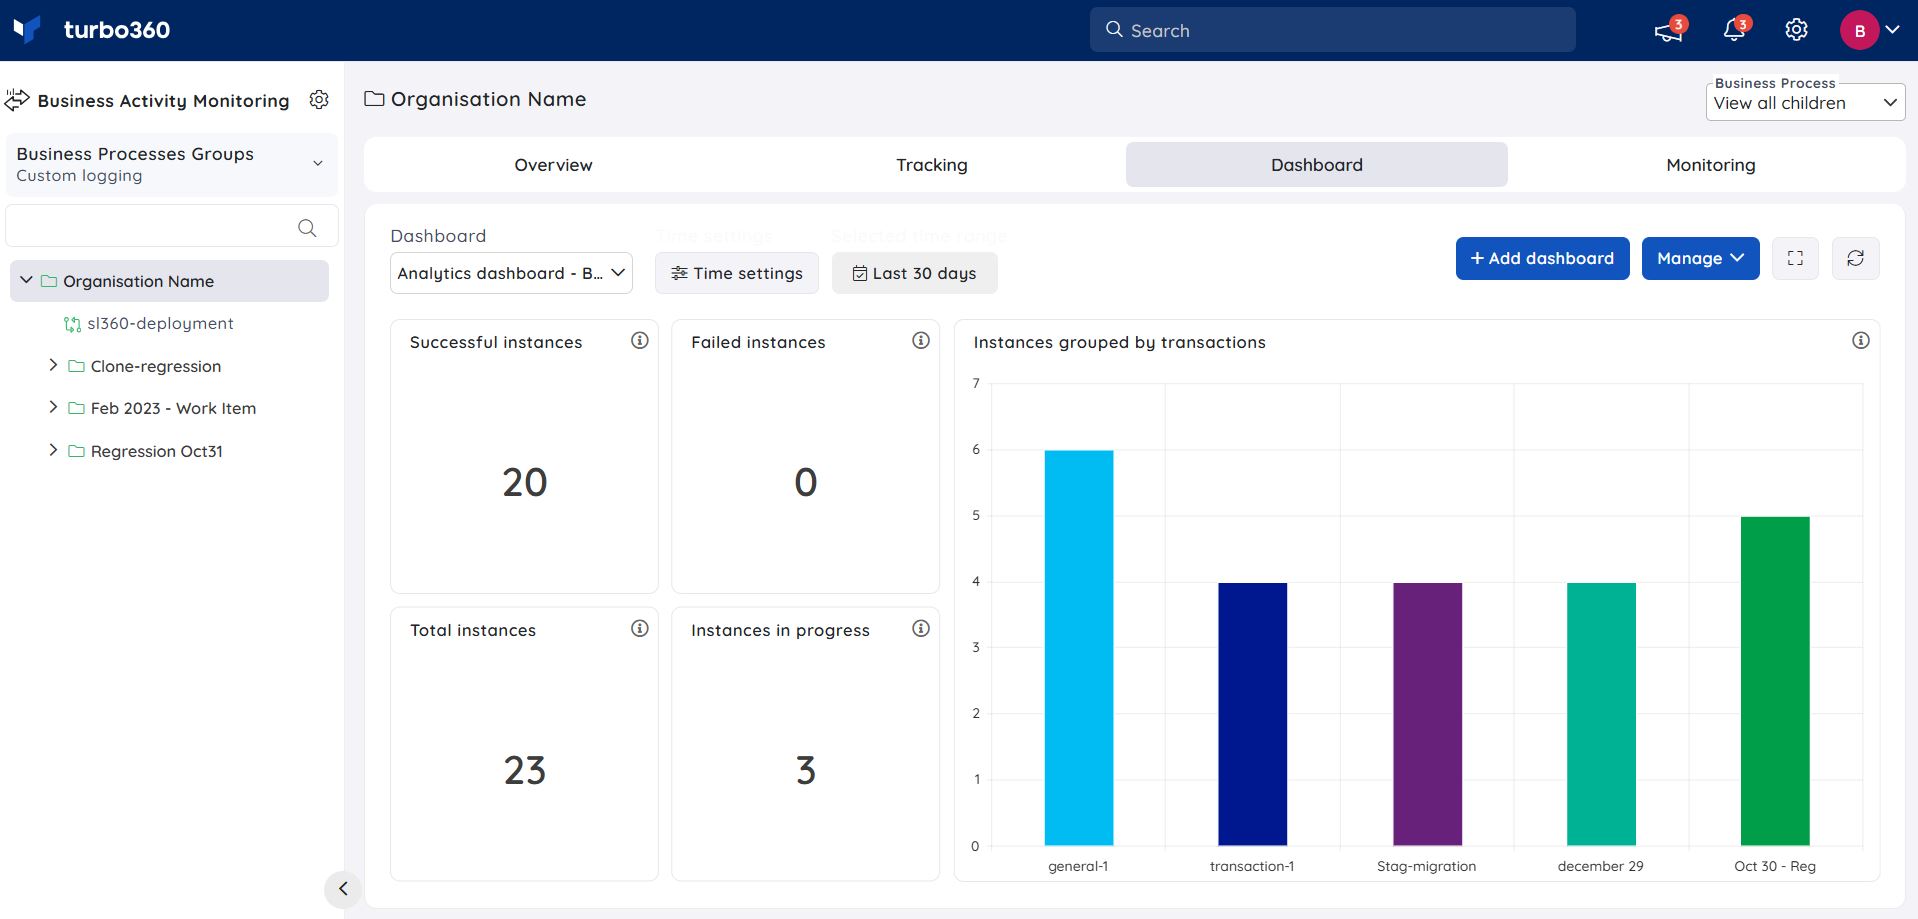Select Organisation Name in the tree
The width and height of the screenshot is (1918, 919).
[139, 281]
